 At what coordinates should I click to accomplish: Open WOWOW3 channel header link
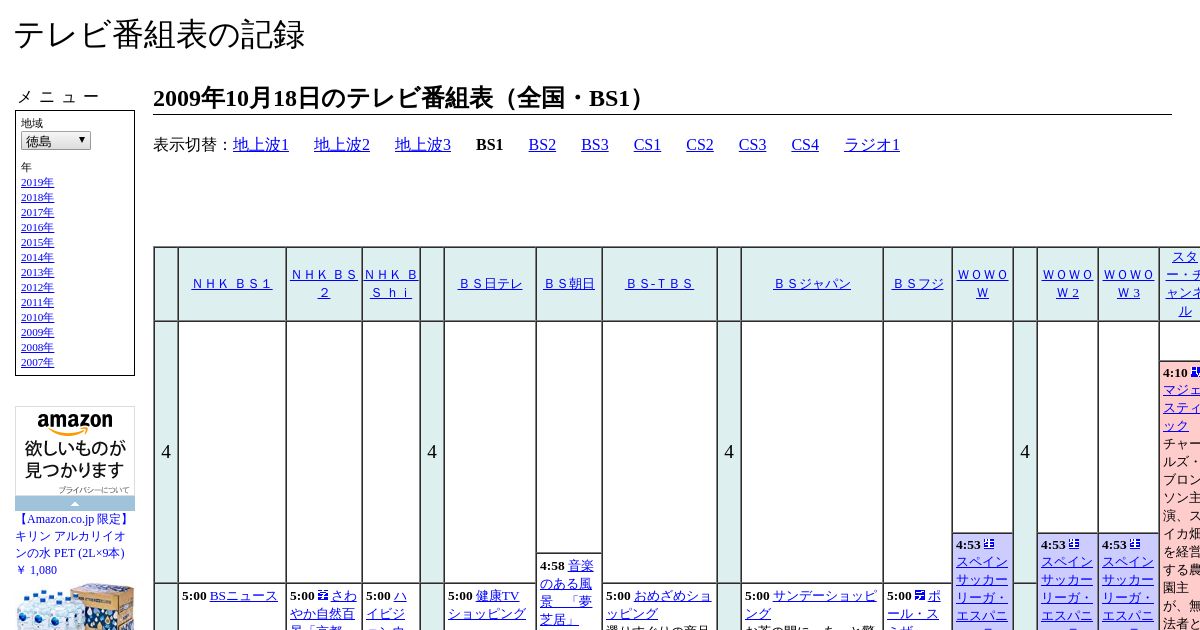(1128, 284)
